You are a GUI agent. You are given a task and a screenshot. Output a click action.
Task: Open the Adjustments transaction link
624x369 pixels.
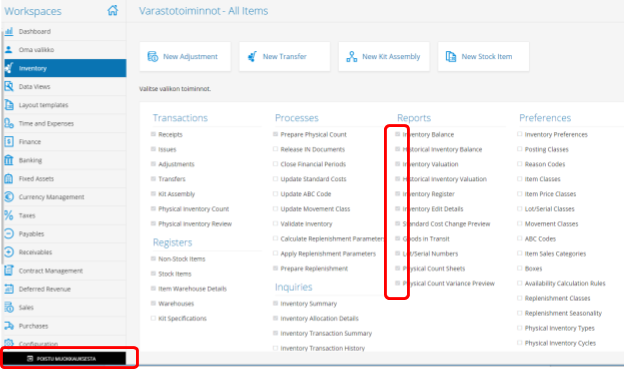tap(176, 164)
